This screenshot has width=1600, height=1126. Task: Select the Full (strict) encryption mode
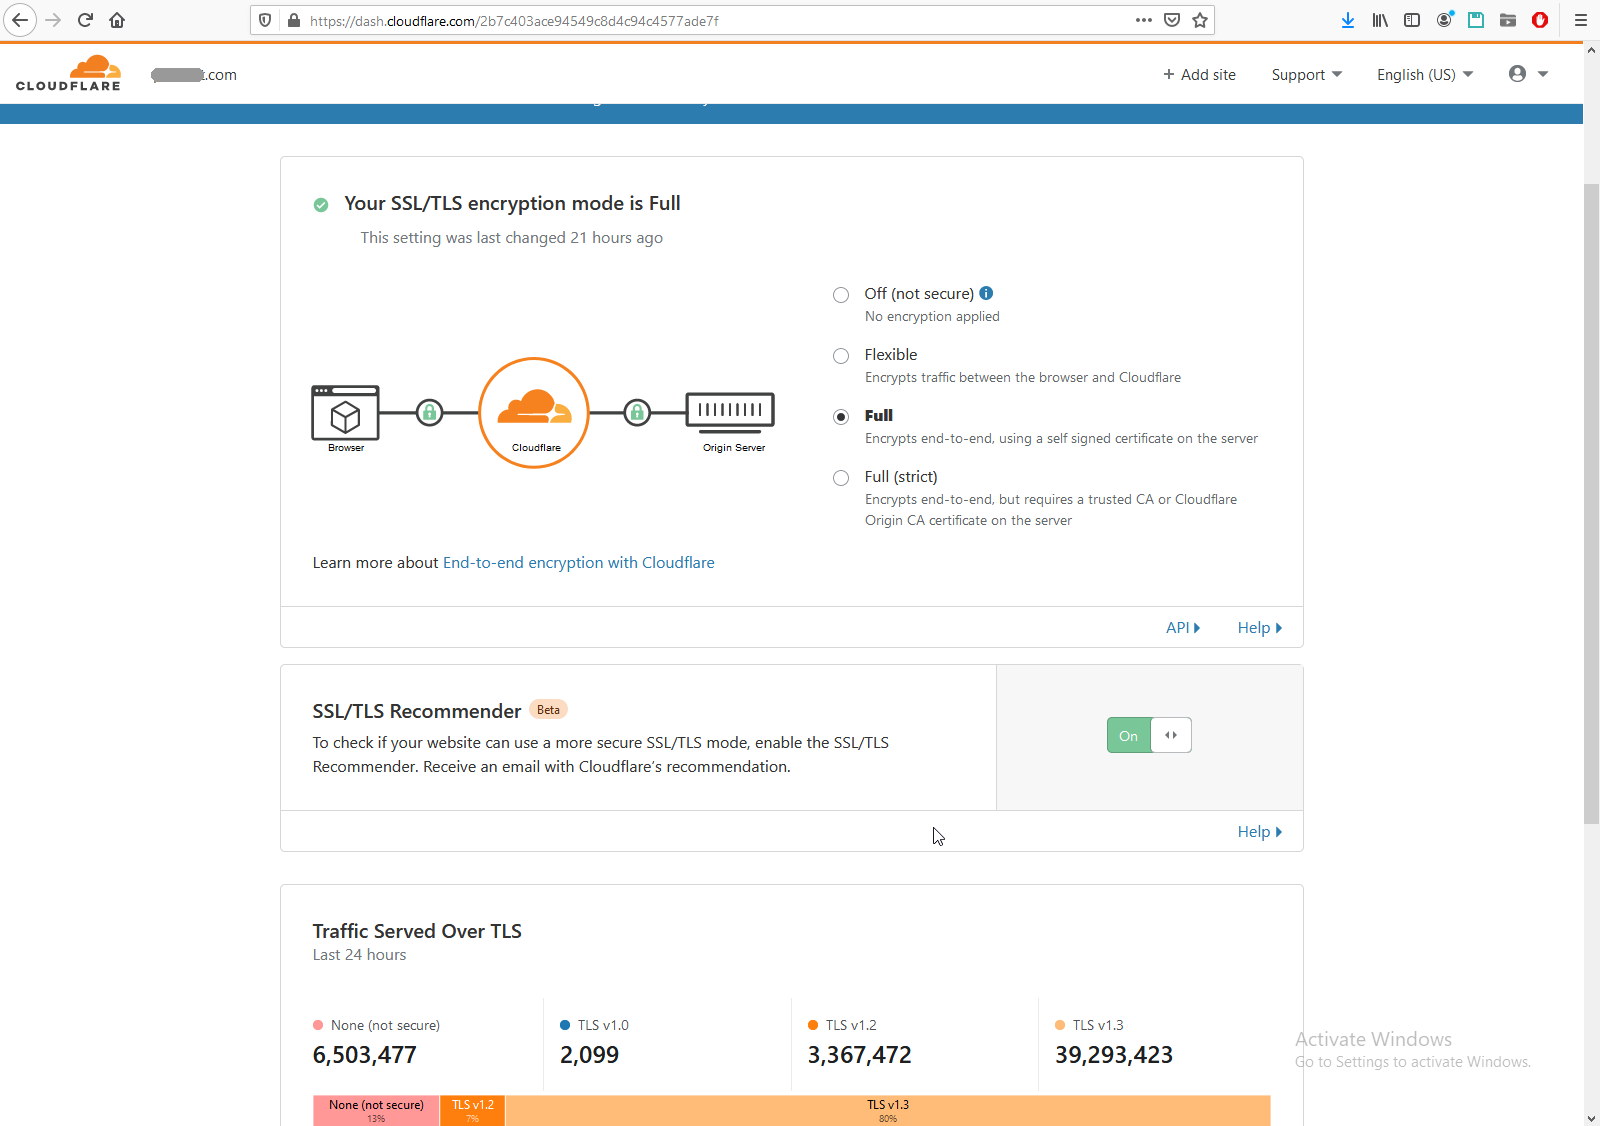[841, 478]
